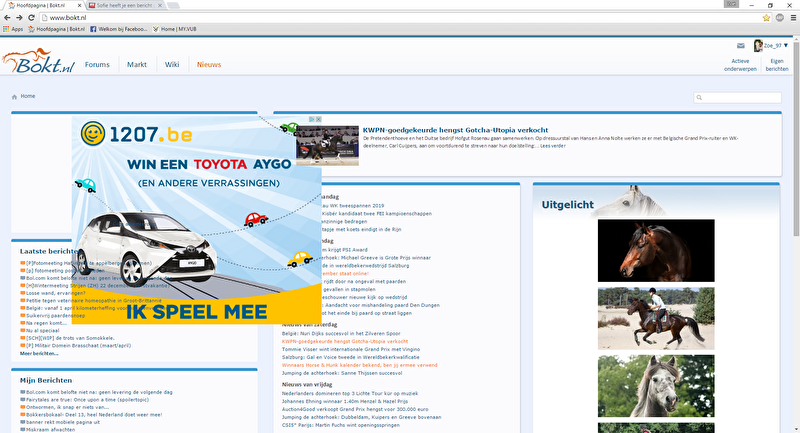Open news 'België: Nuri Dijks succesvol in het Zilveren Spoor'

[x=341, y=334]
